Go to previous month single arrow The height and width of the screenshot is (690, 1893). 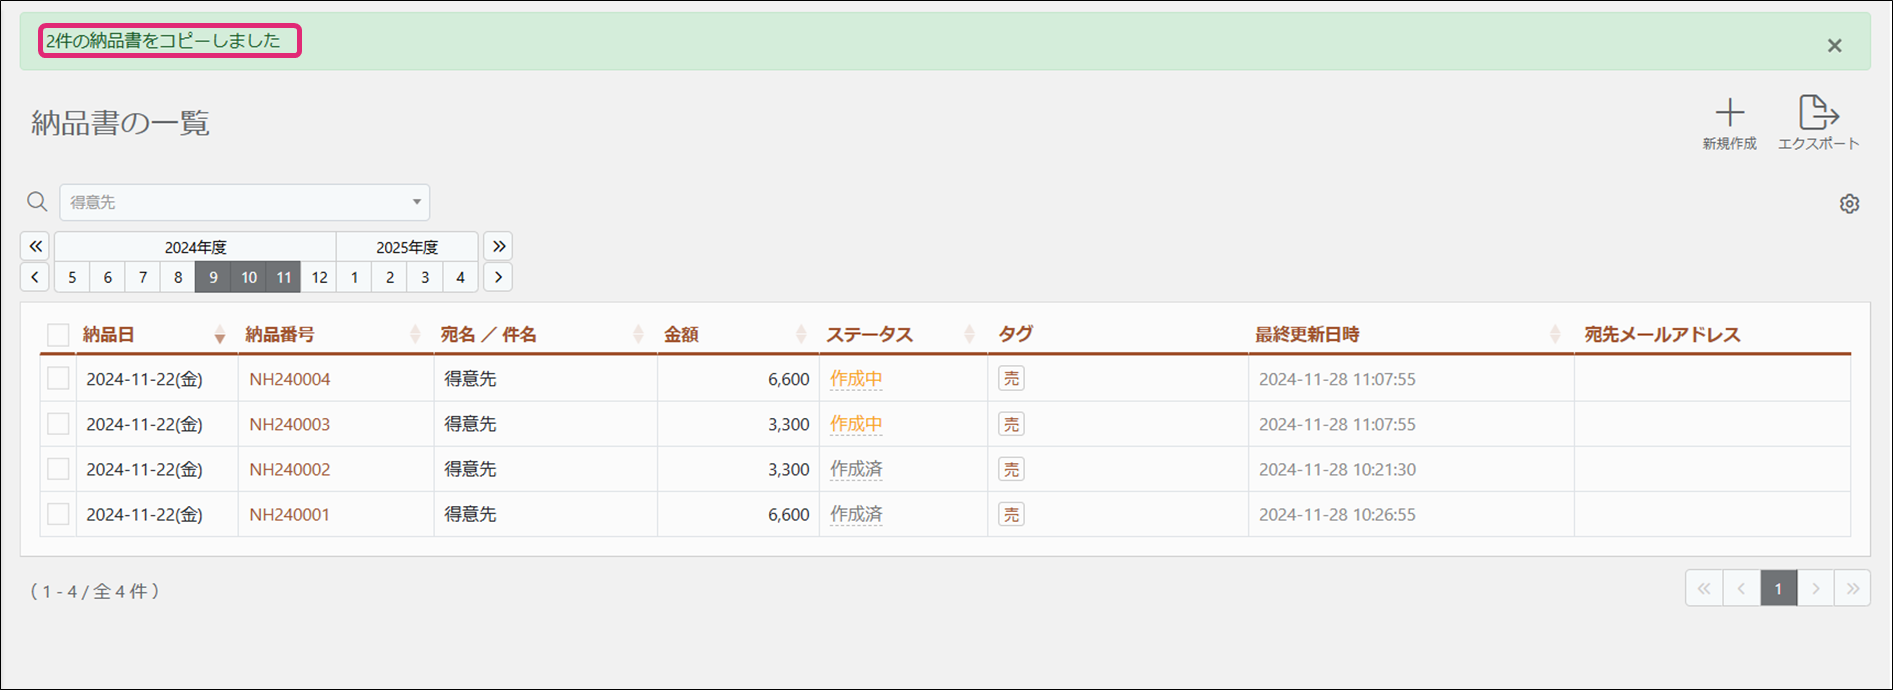[x=35, y=277]
